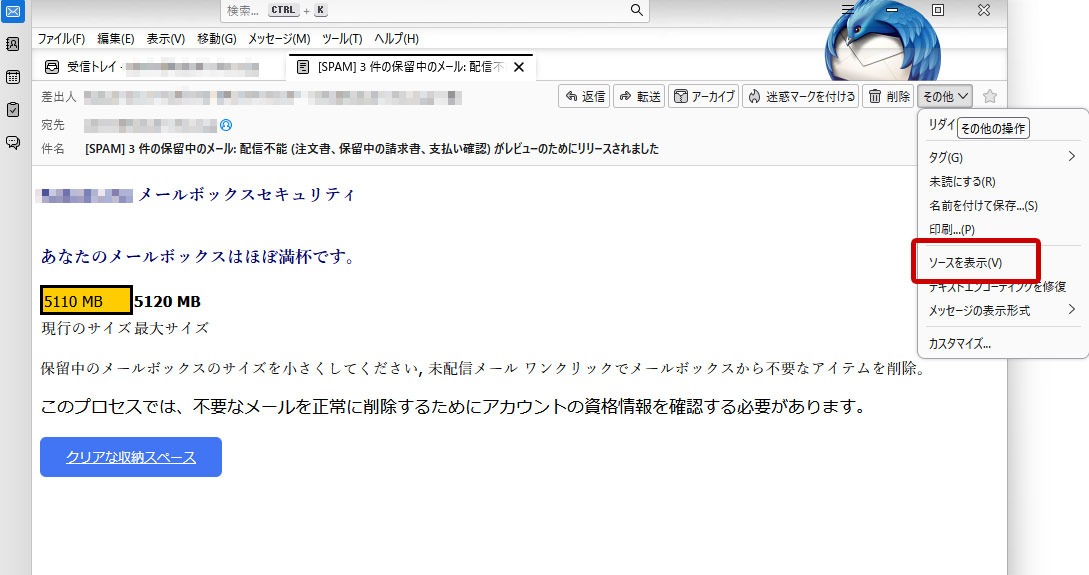Choose 印刷...(P) in menu

tap(1002, 229)
